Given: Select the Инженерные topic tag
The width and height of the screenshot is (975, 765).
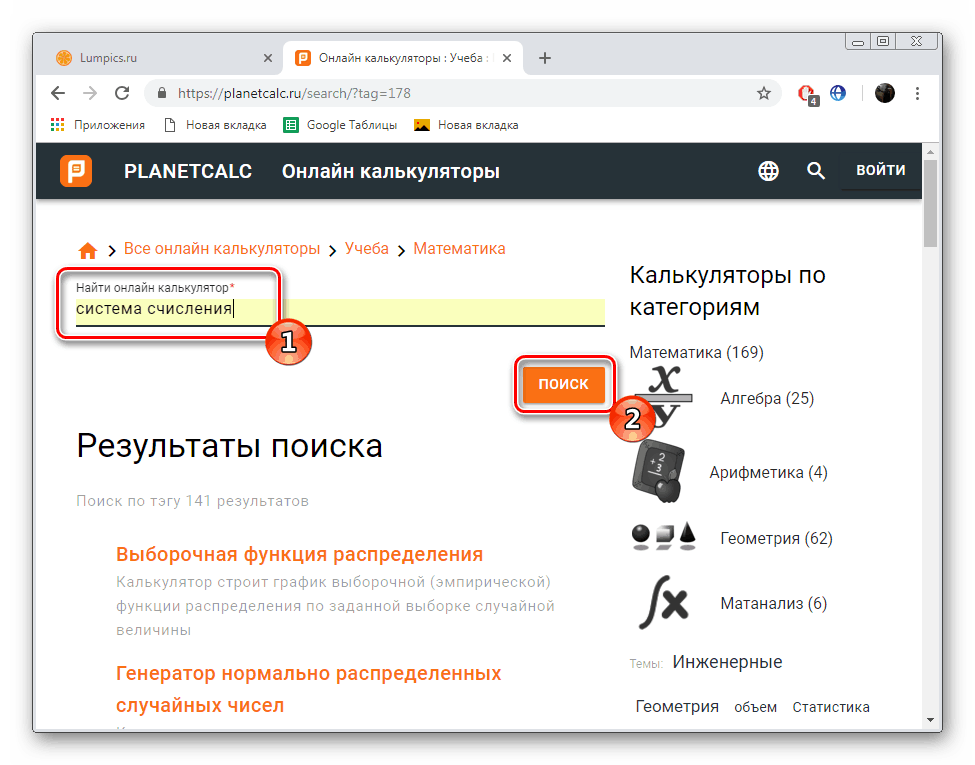Looking at the screenshot, I should [728, 662].
